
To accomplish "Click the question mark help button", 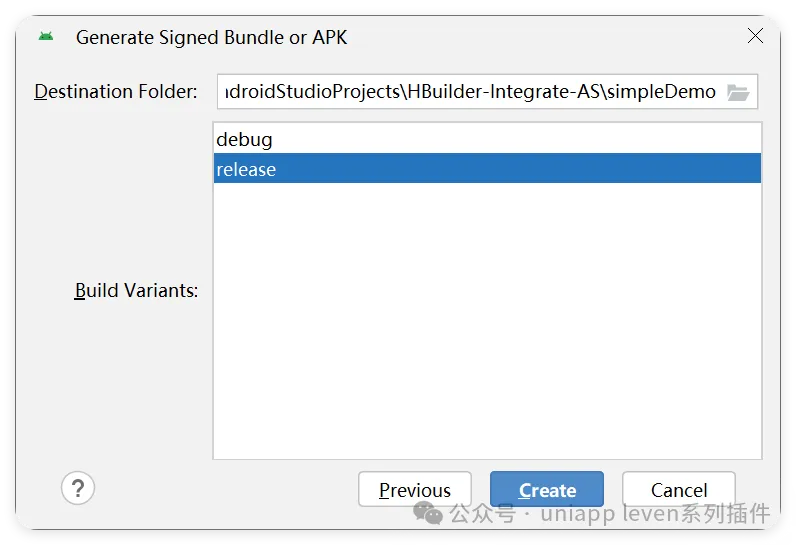I will click(x=78, y=488).
